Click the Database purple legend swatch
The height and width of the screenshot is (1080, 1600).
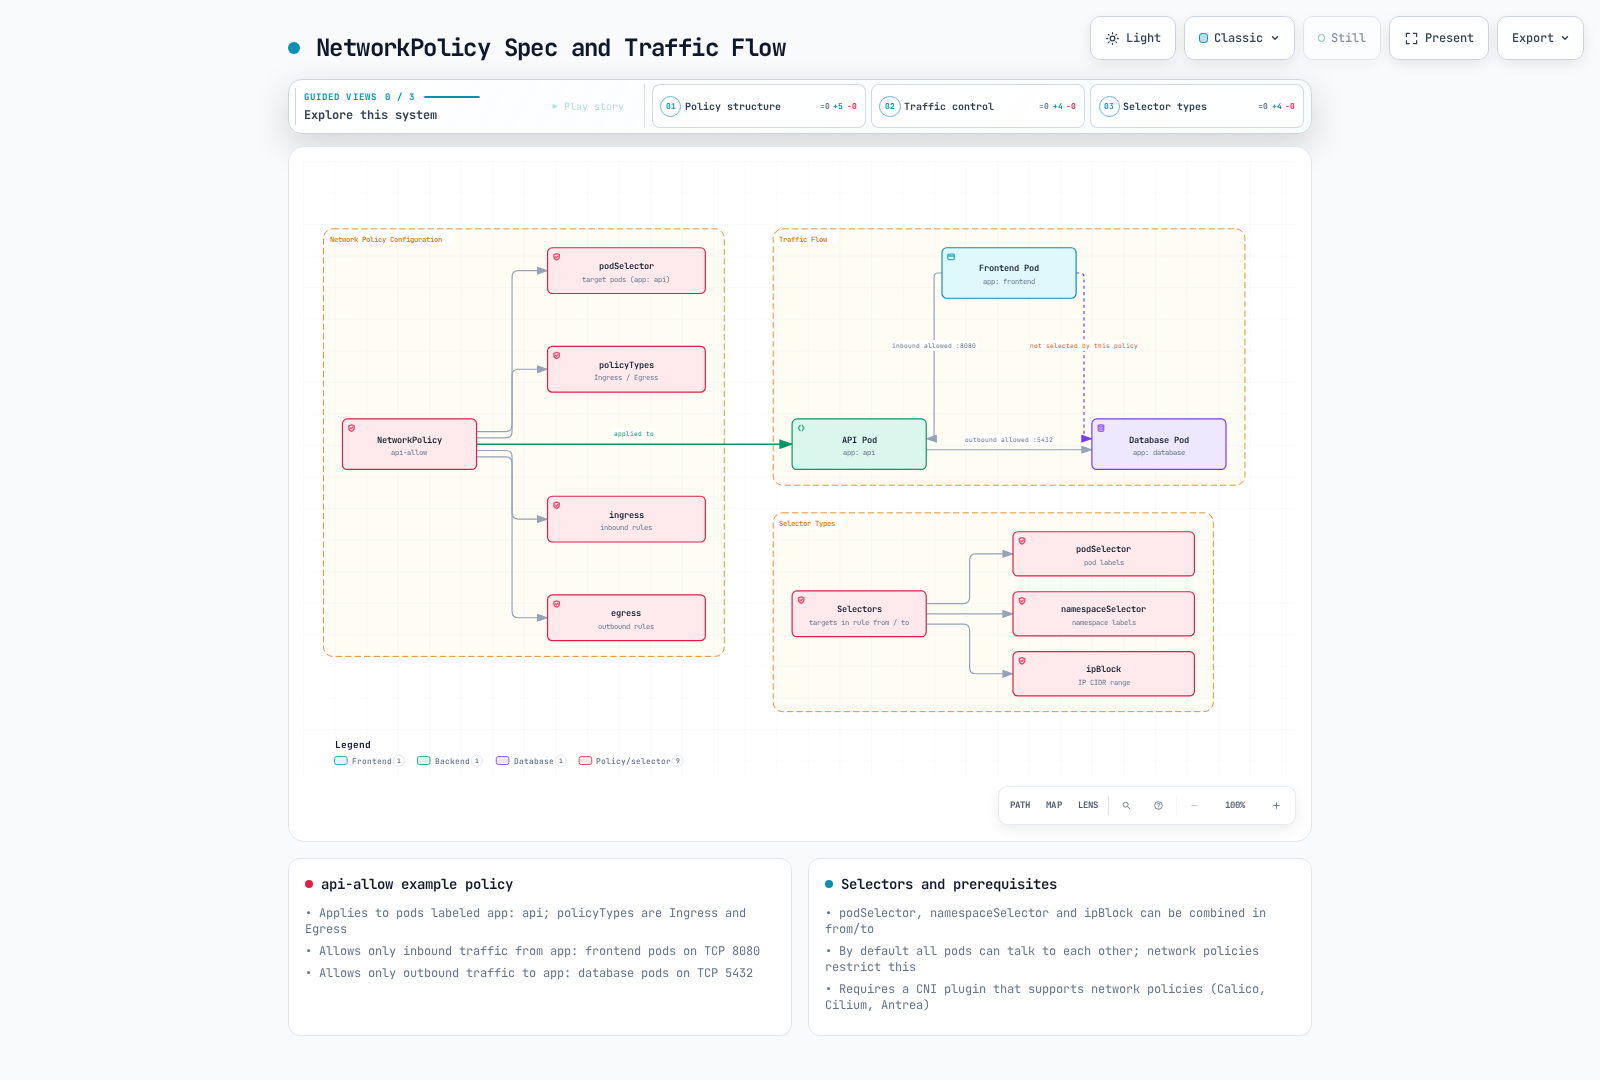(503, 761)
